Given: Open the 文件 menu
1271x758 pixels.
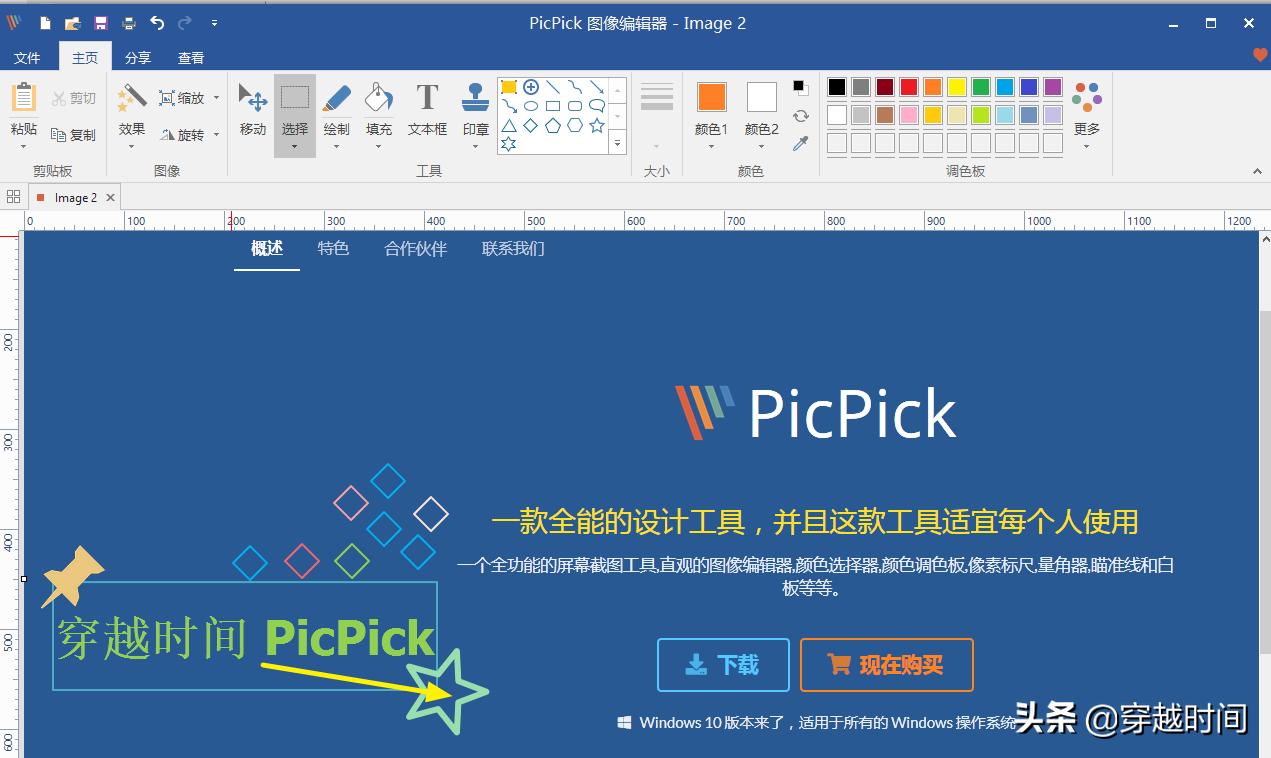Looking at the screenshot, I should click(29, 57).
